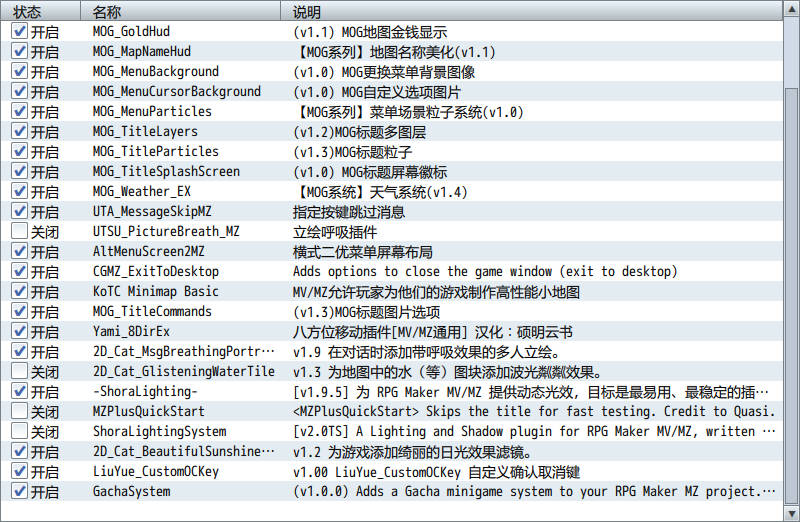The width and height of the screenshot is (800, 522).
Task: Click the scrollbar up arrow
Action: click(791, 10)
